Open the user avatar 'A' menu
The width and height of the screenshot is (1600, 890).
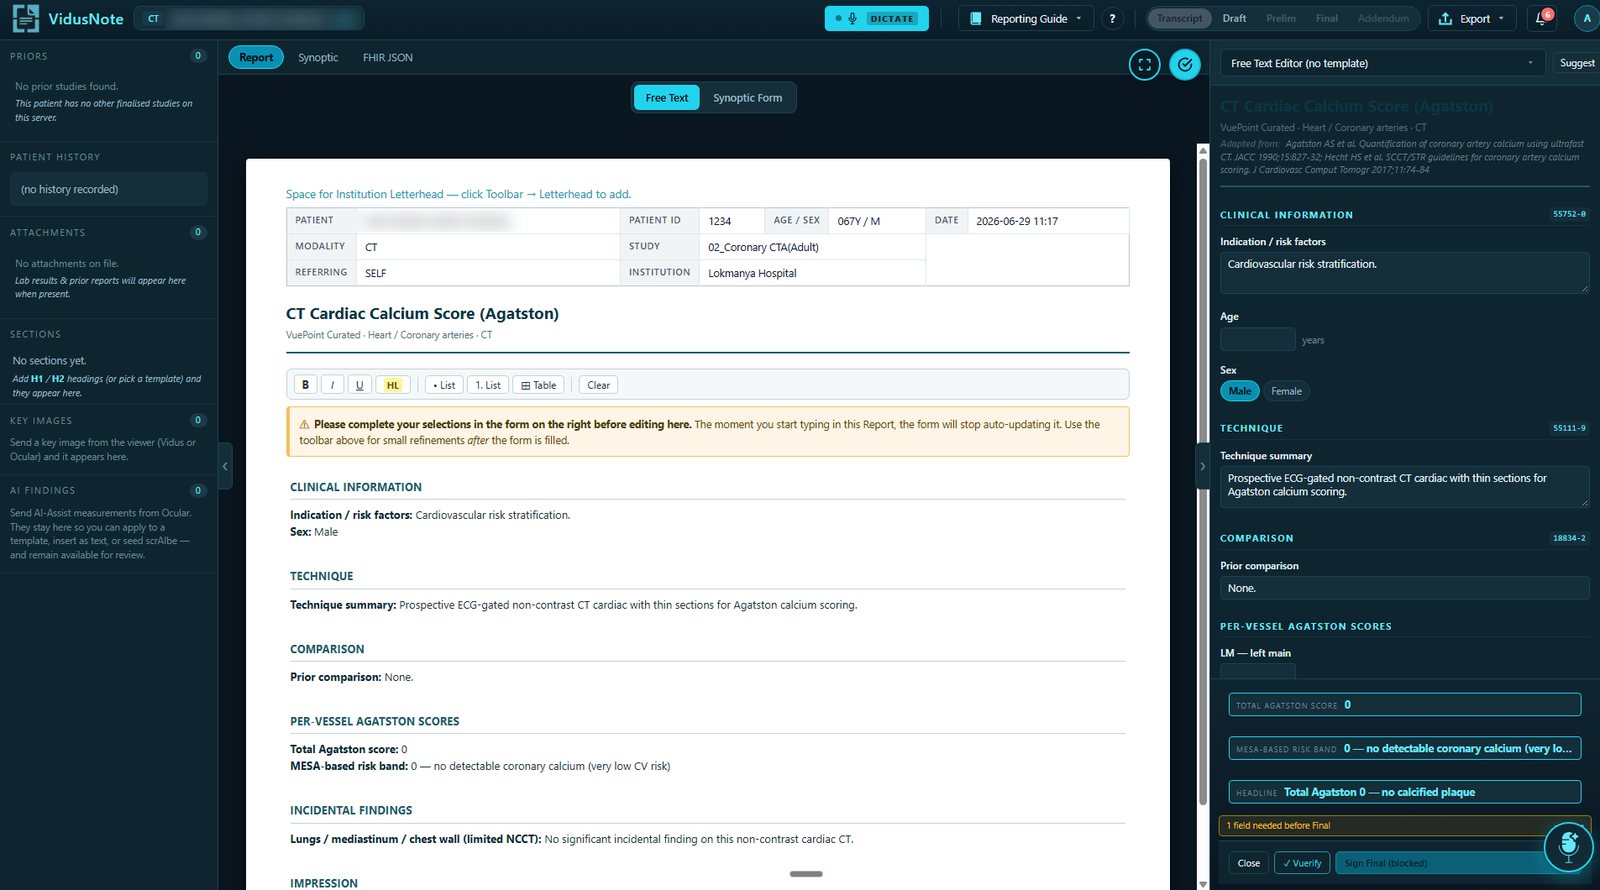(x=1587, y=18)
